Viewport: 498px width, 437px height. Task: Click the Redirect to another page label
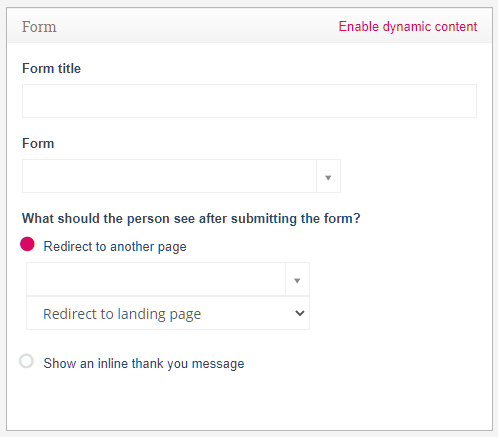coord(115,247)
